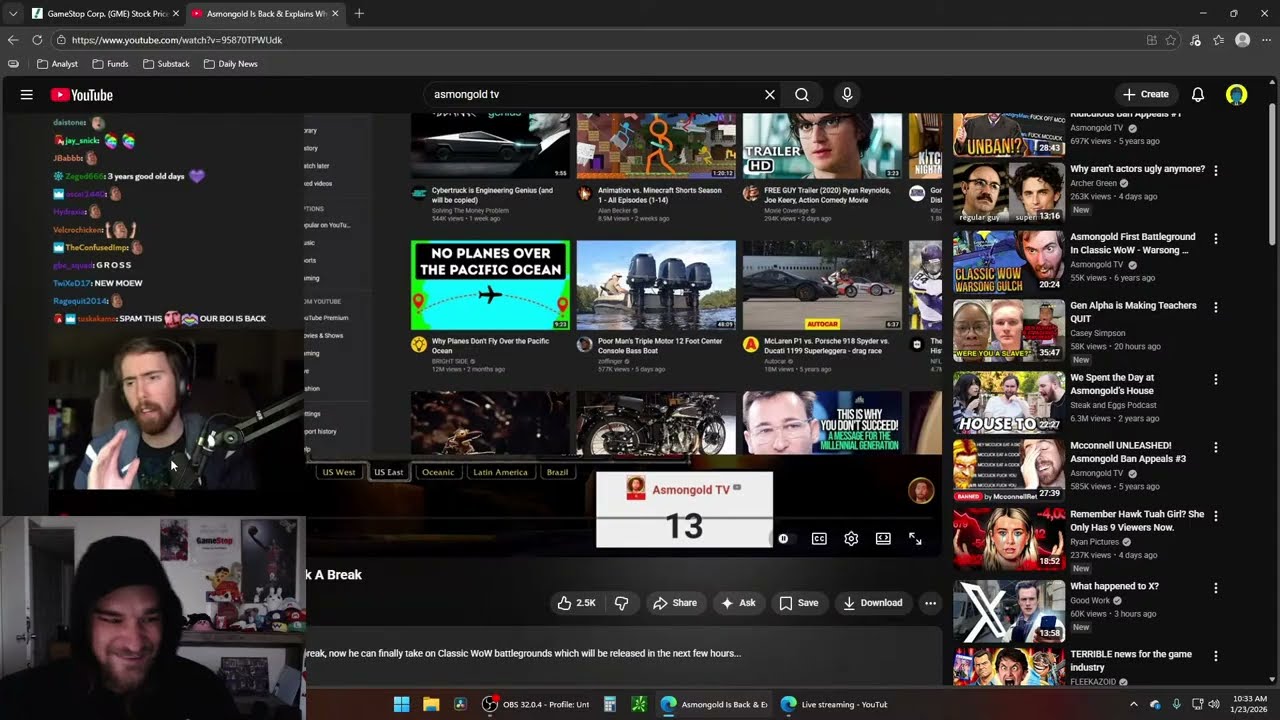Start voice search with microphone icon
Image resolution: width=1280 pixels, height=720 pixels.
[x=847, y=95]
